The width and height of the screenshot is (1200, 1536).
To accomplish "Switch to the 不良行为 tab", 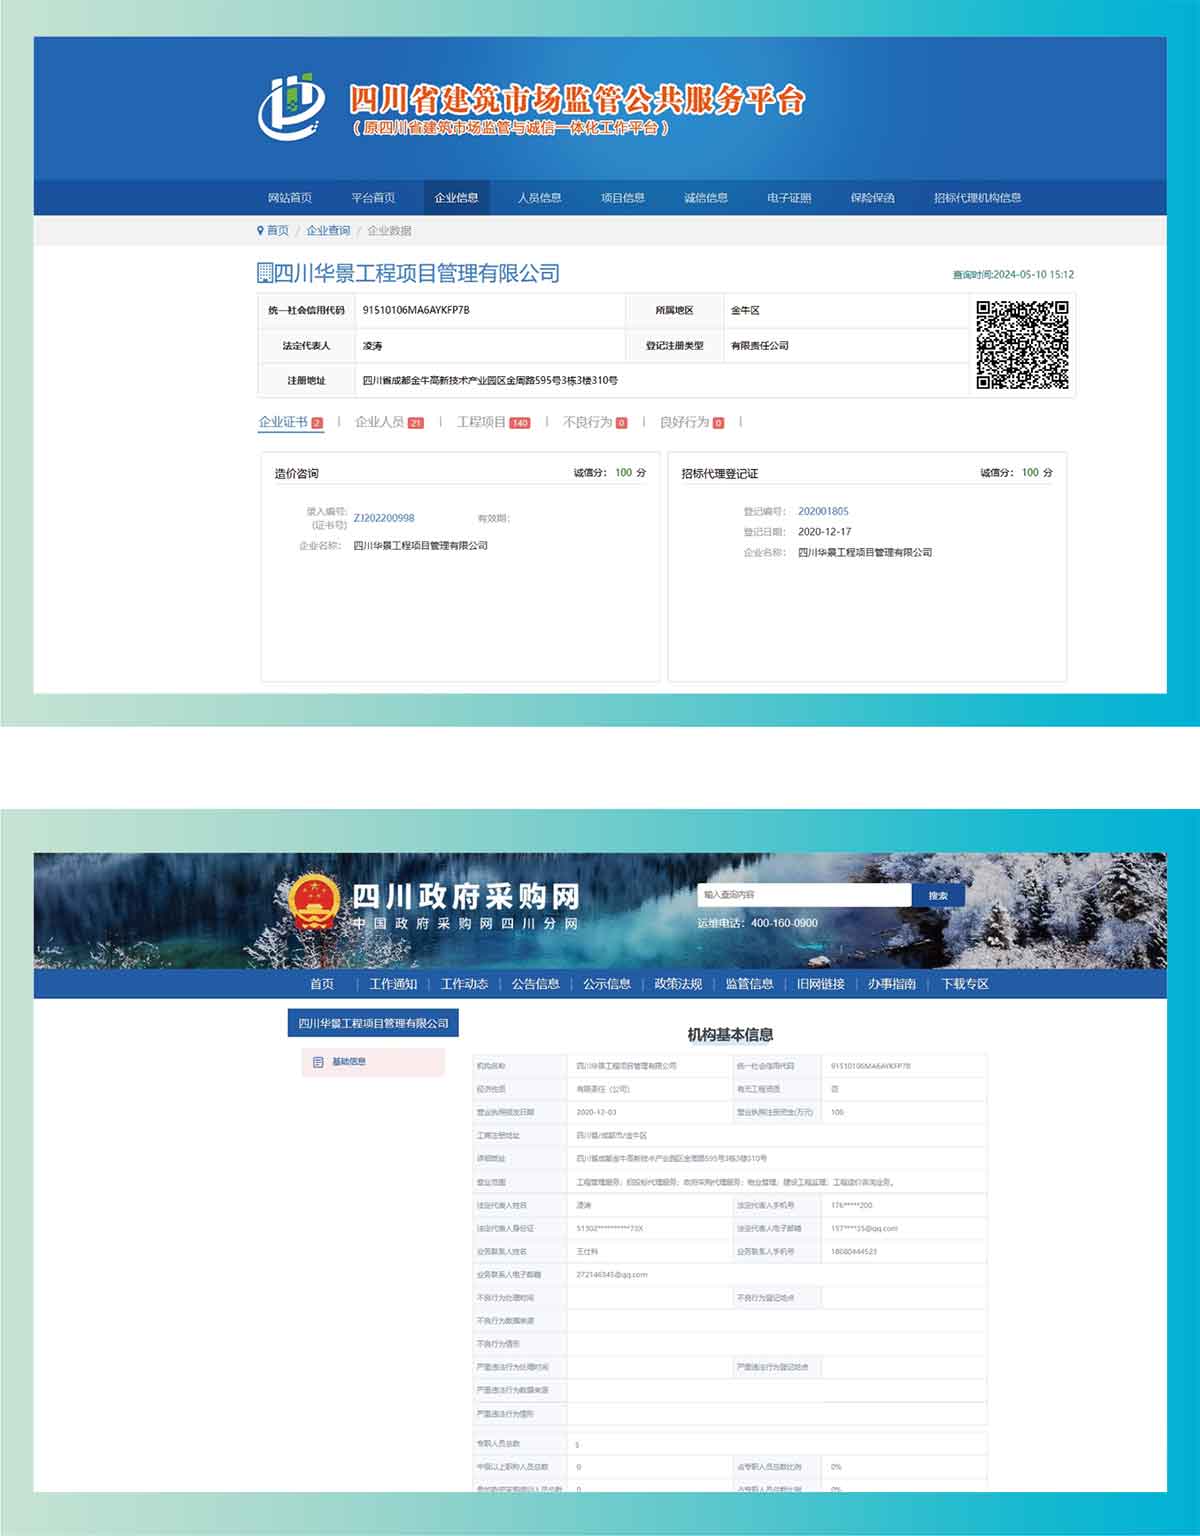I will [x=595, y=422].
